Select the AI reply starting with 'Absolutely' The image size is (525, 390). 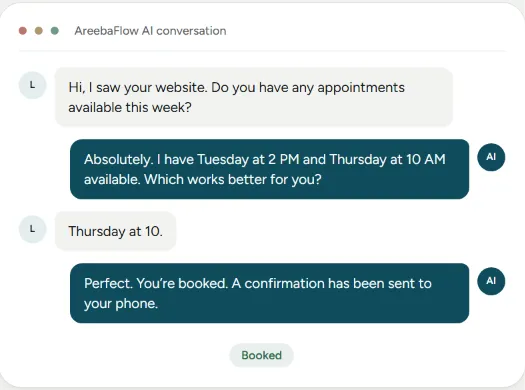(270, 169)
